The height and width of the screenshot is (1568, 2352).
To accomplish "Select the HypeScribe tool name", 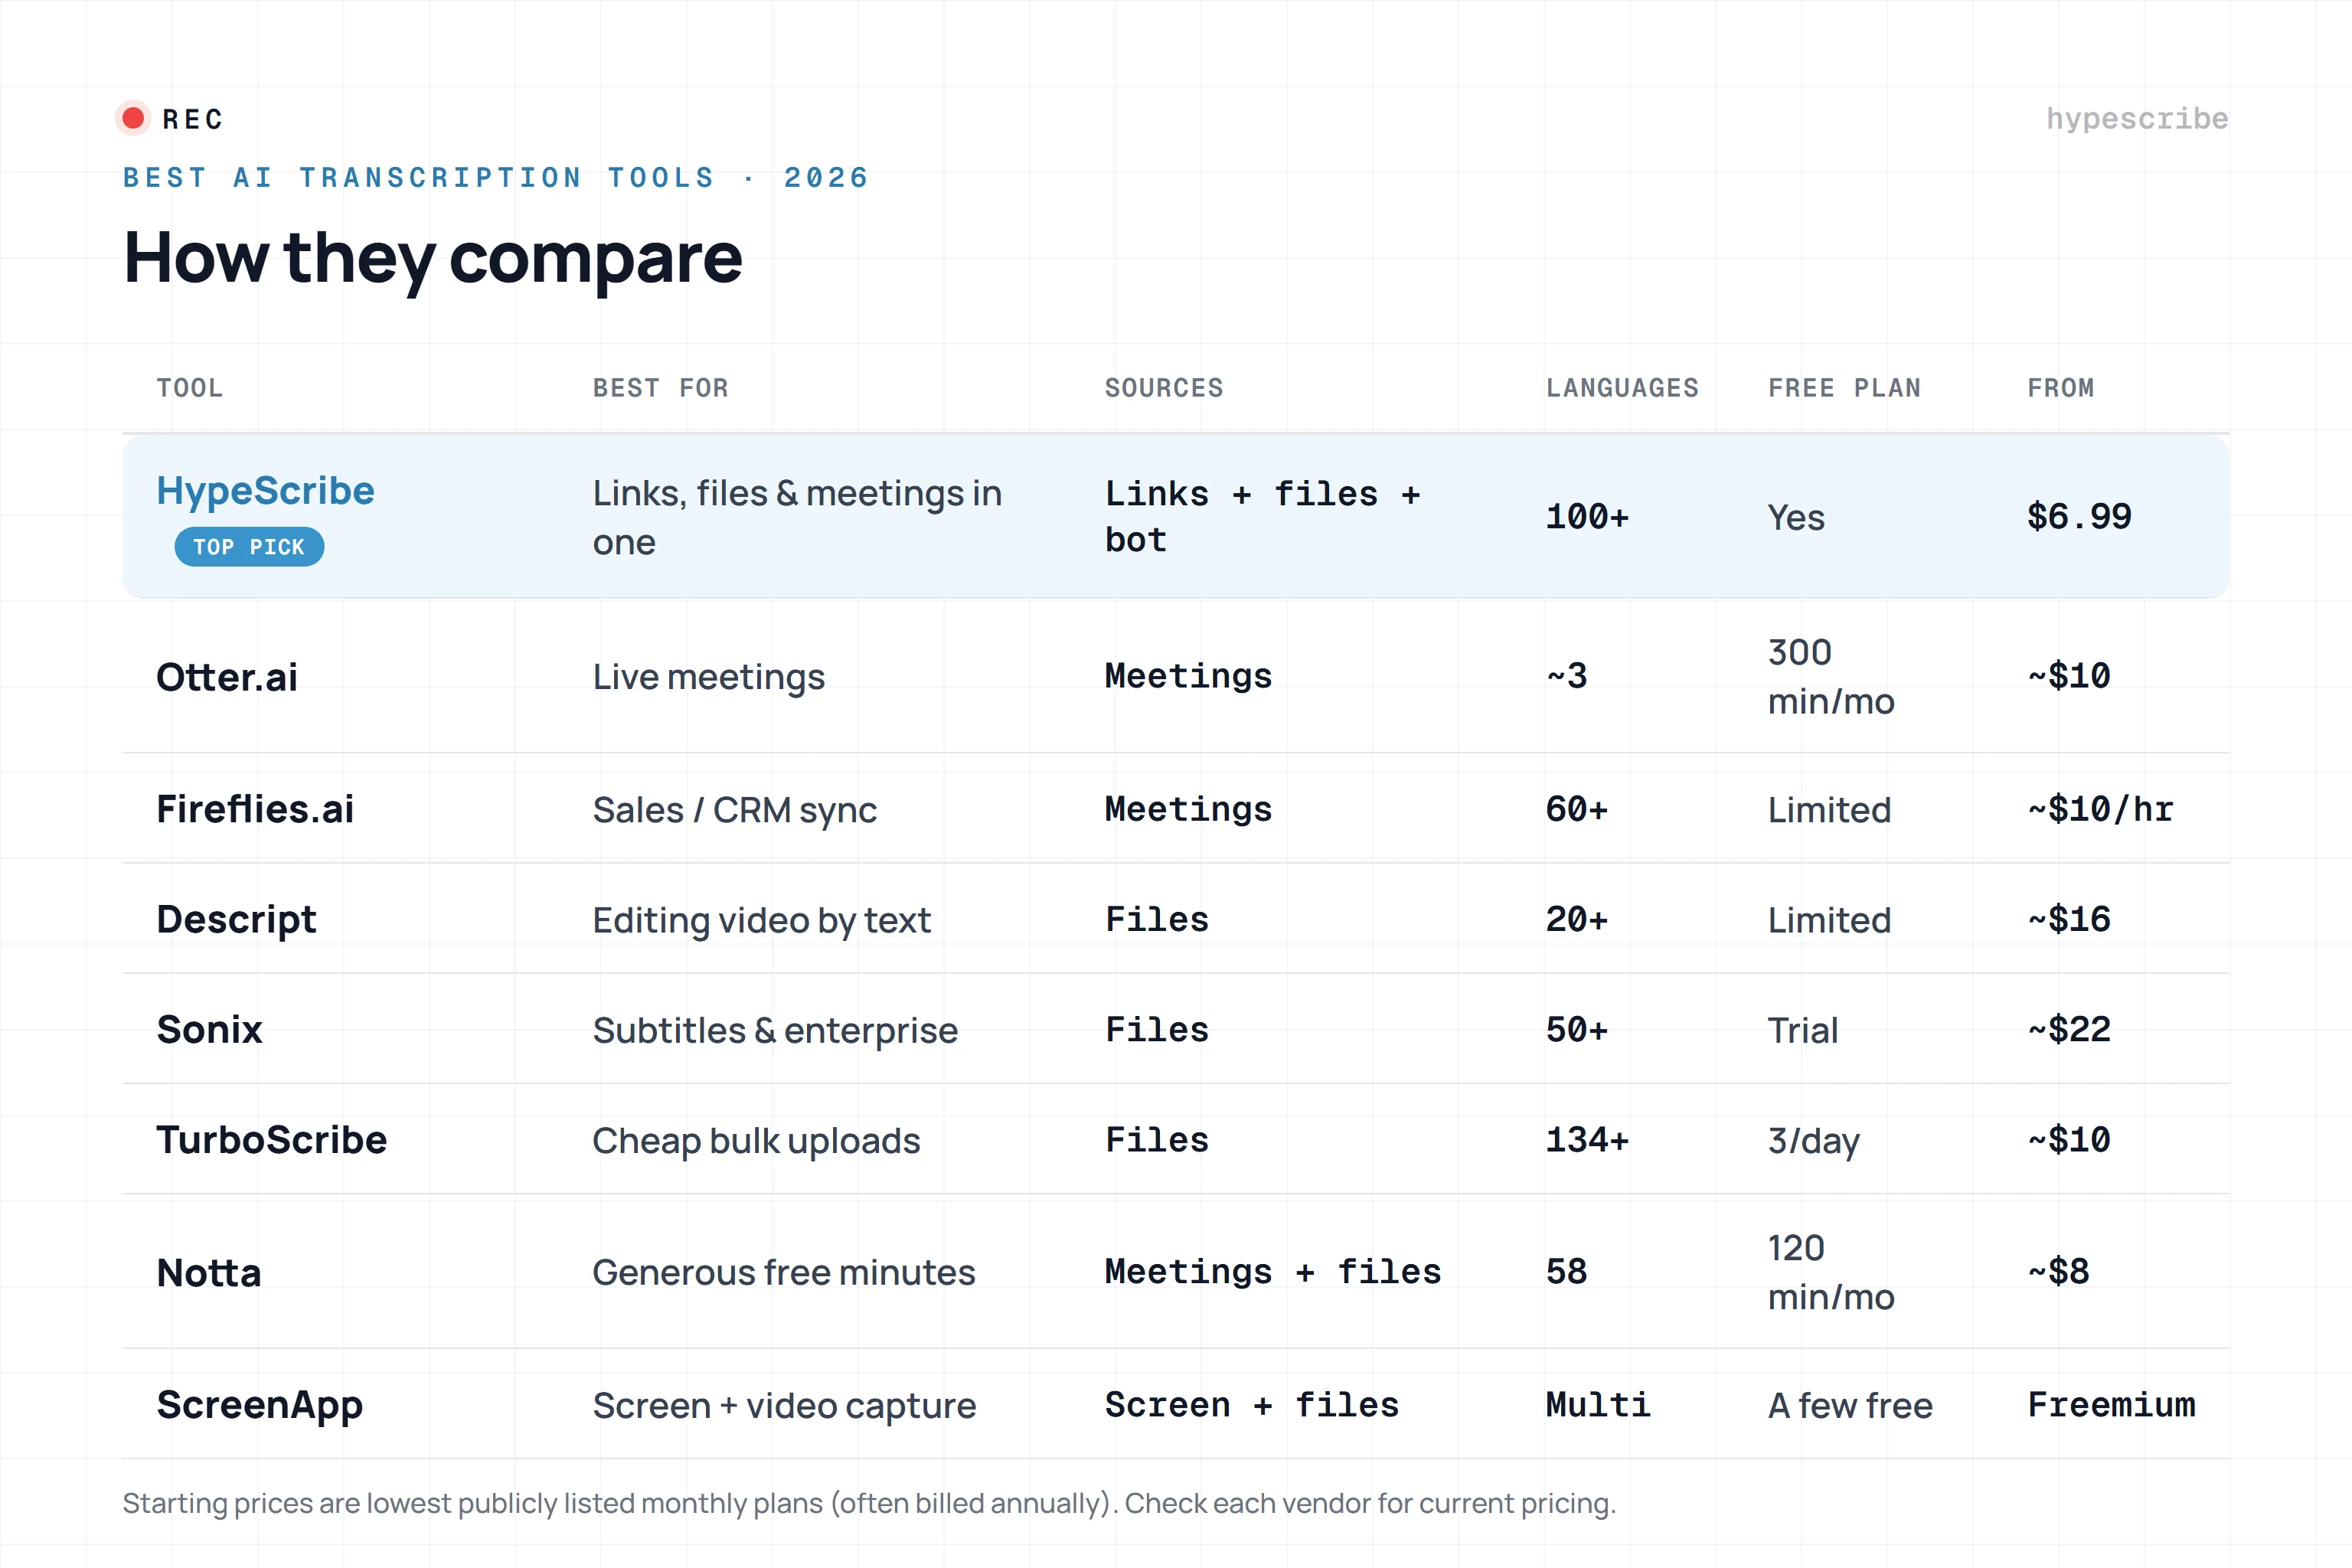I will (x=265, y=491).
